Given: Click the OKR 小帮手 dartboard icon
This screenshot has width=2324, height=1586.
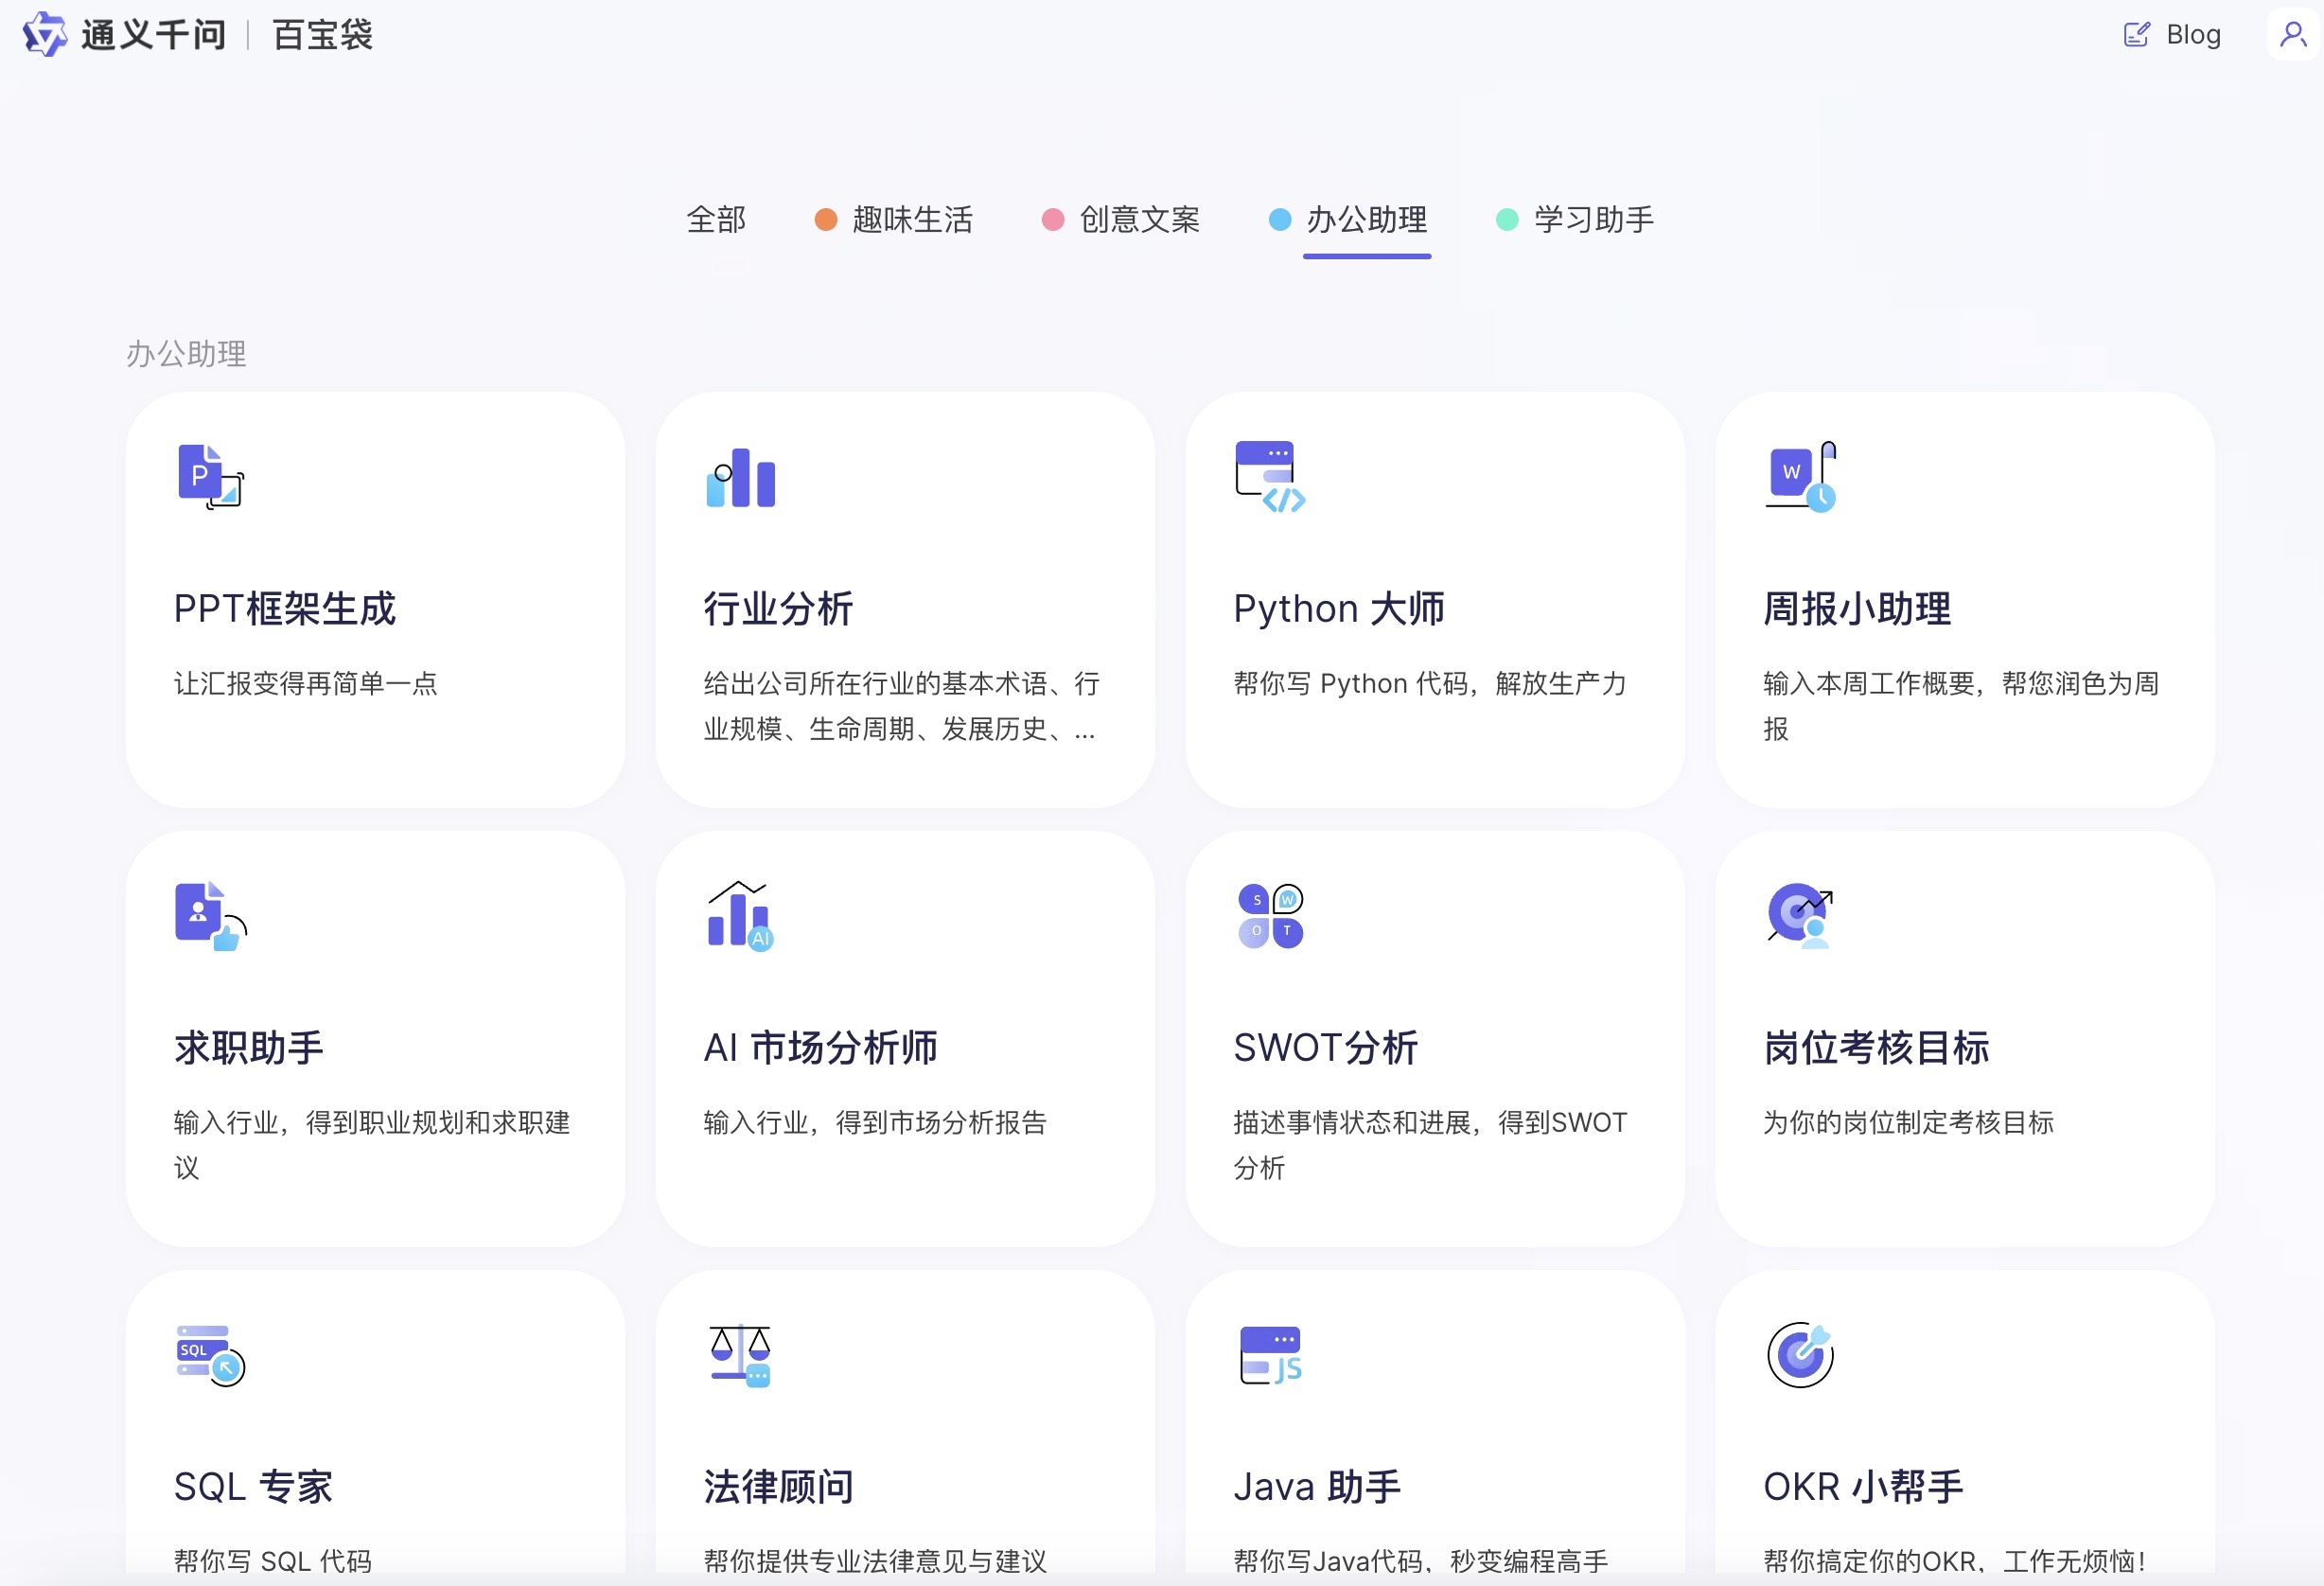Looking at the screenshot, I should [1799, 1356].
